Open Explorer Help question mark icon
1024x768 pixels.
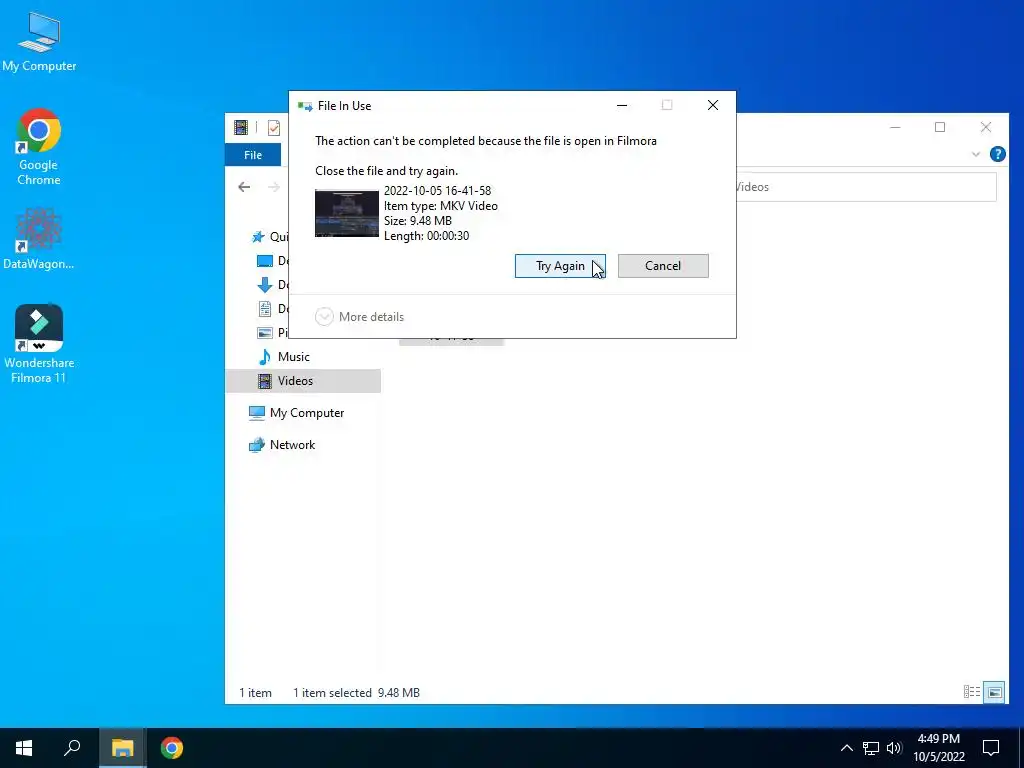click(x=997, y=154)
